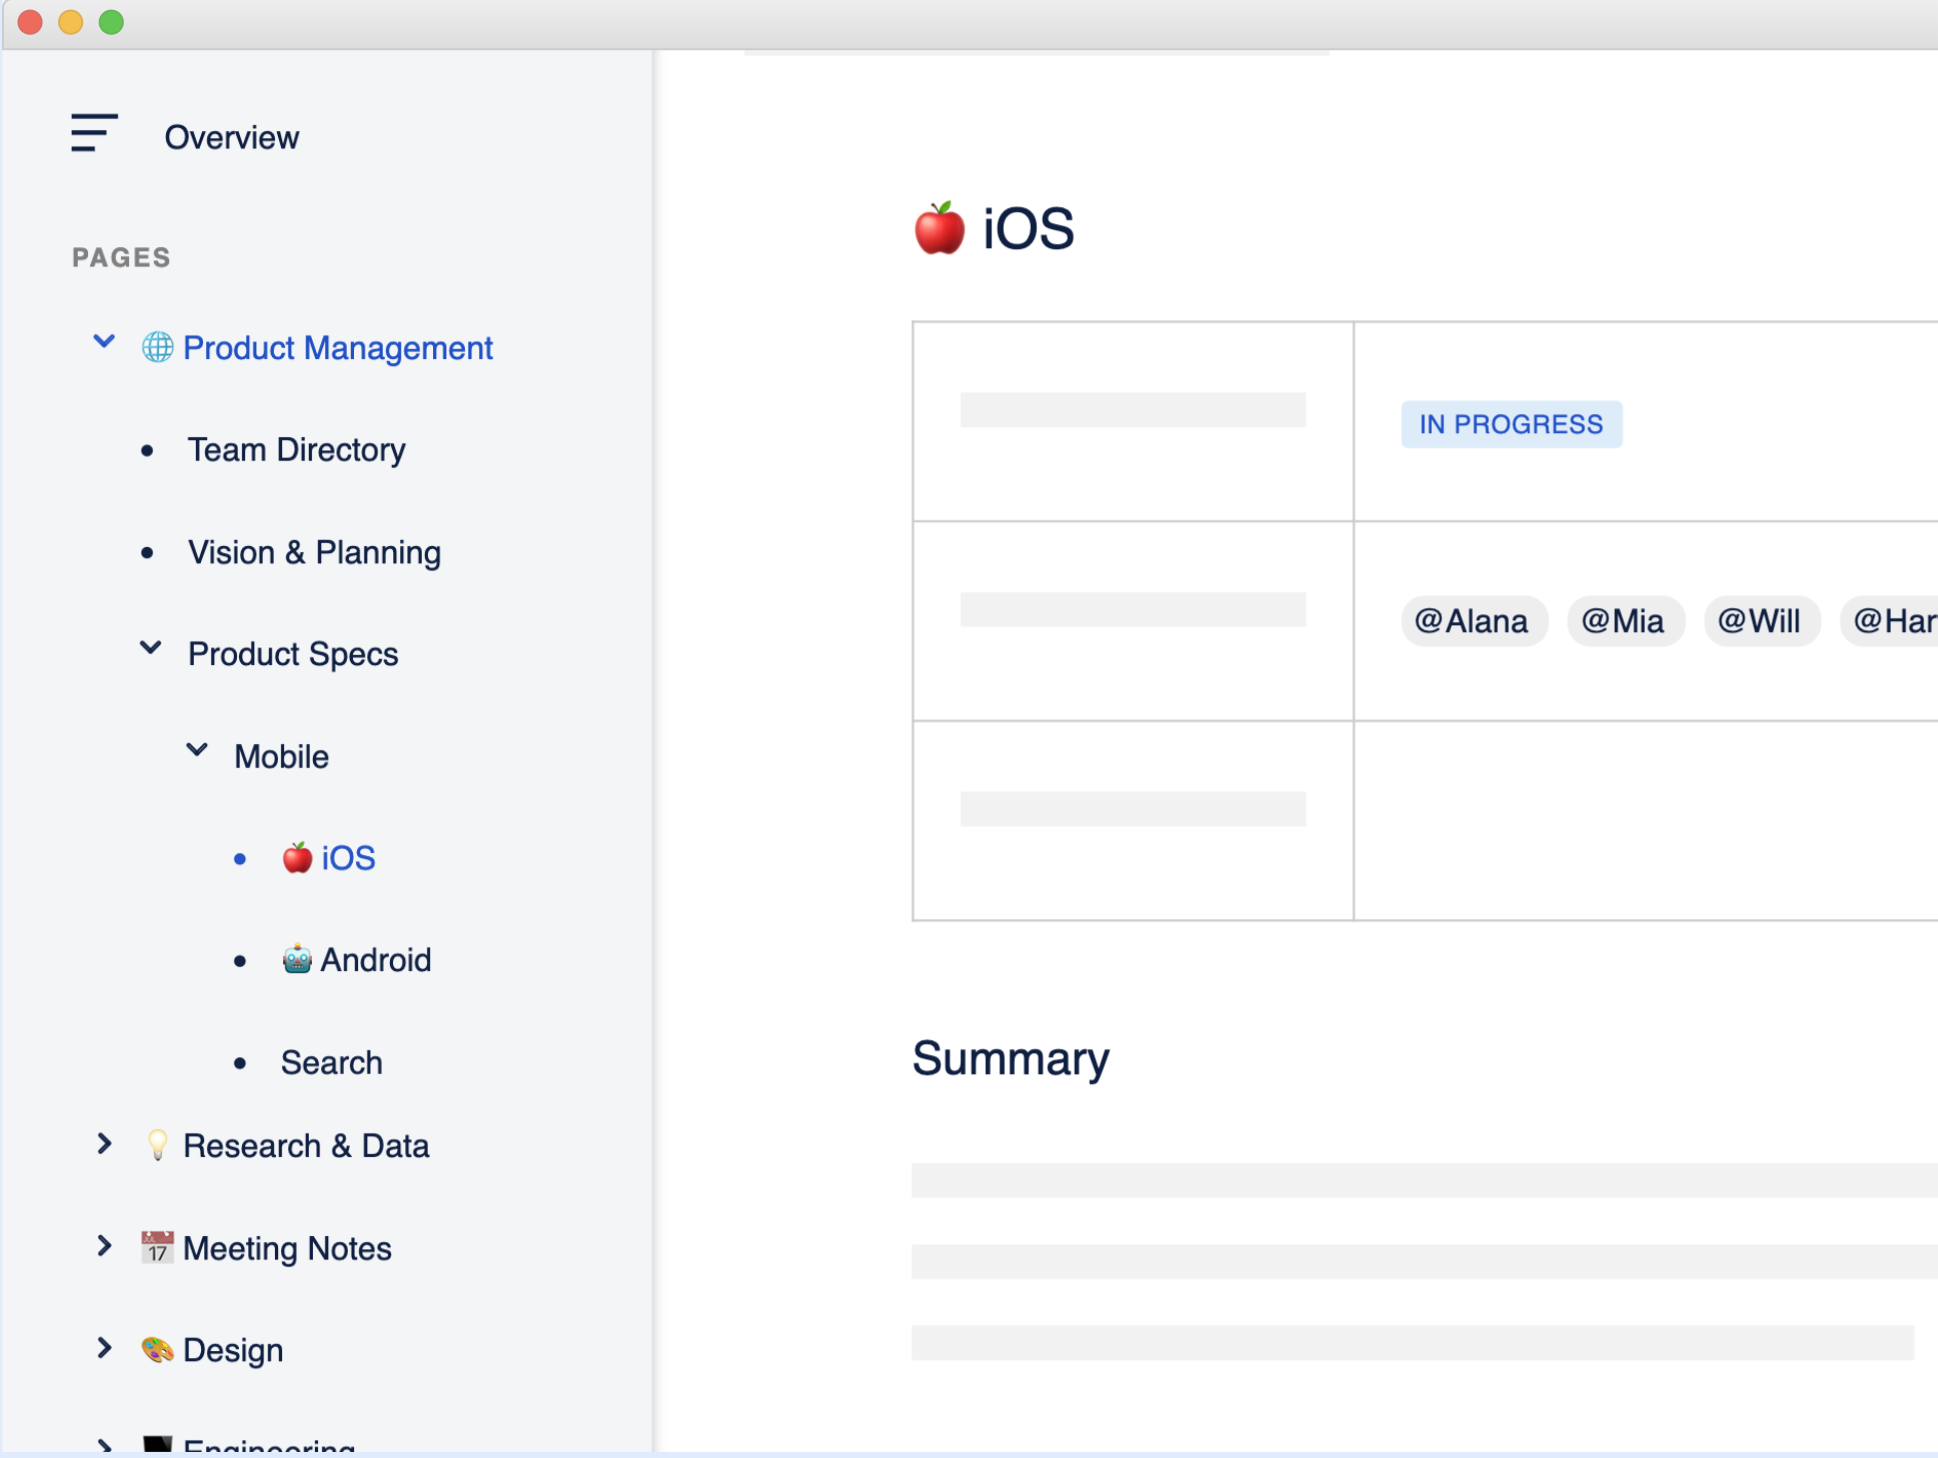Select the Vision & Planning page
The image size is (1938, 1458).
point(313,552)
